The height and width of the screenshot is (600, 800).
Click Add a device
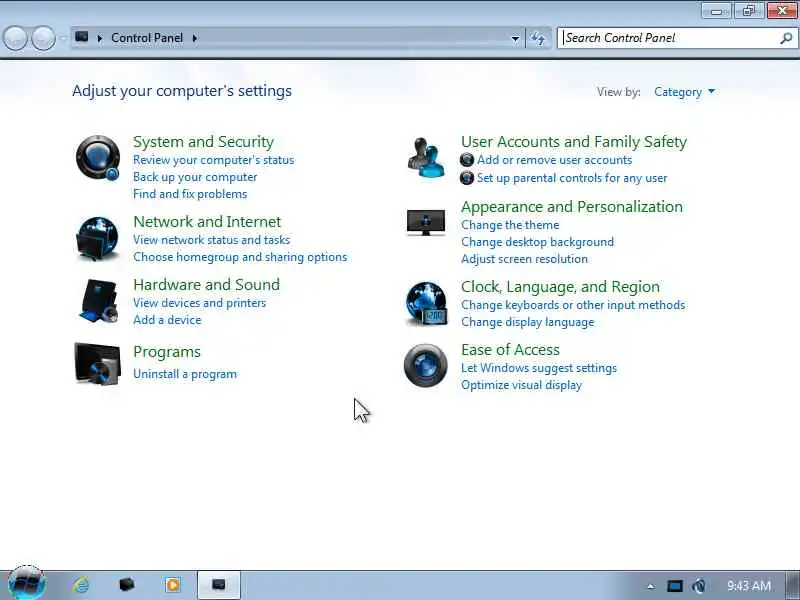coord(167,320)
